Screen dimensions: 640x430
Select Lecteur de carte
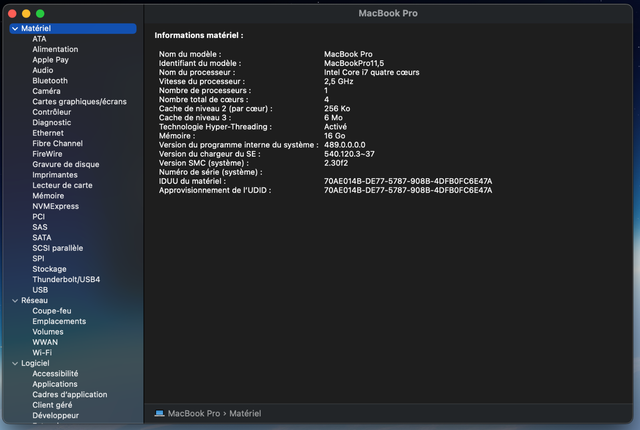(62, 186)
